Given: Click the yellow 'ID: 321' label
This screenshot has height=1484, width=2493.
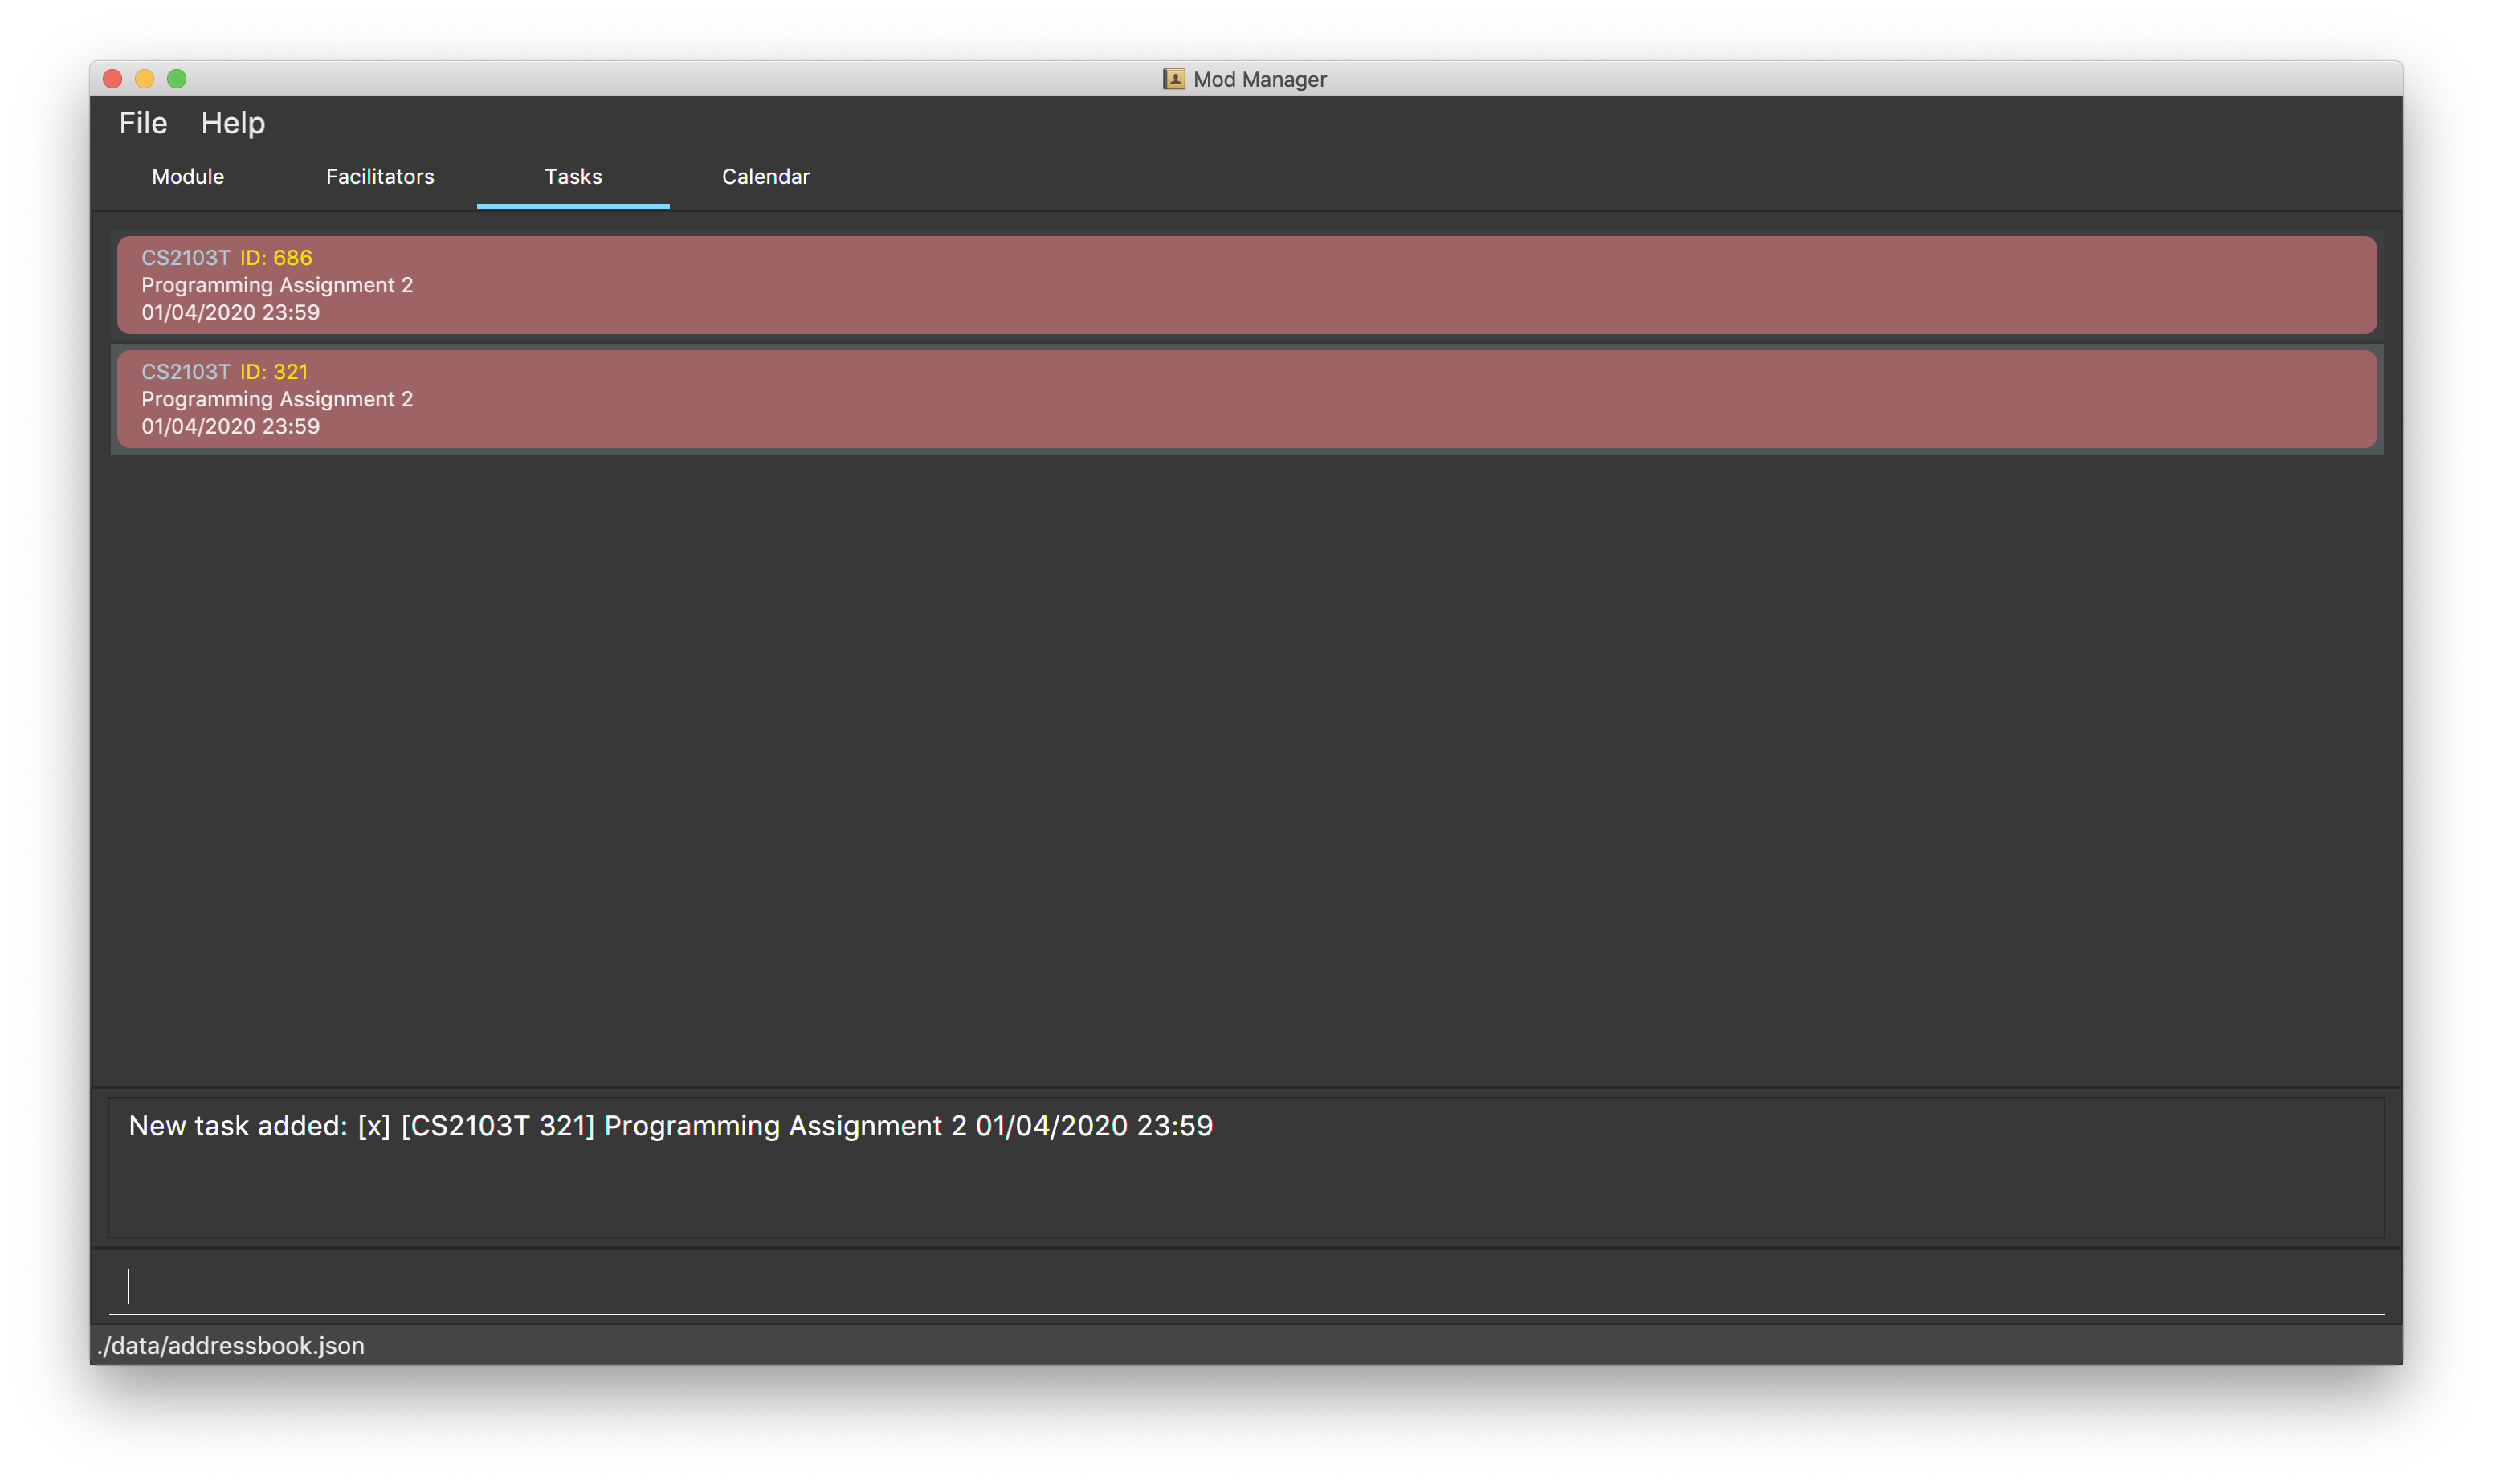Looking at the screenshot, I should [x=274, y=372].
